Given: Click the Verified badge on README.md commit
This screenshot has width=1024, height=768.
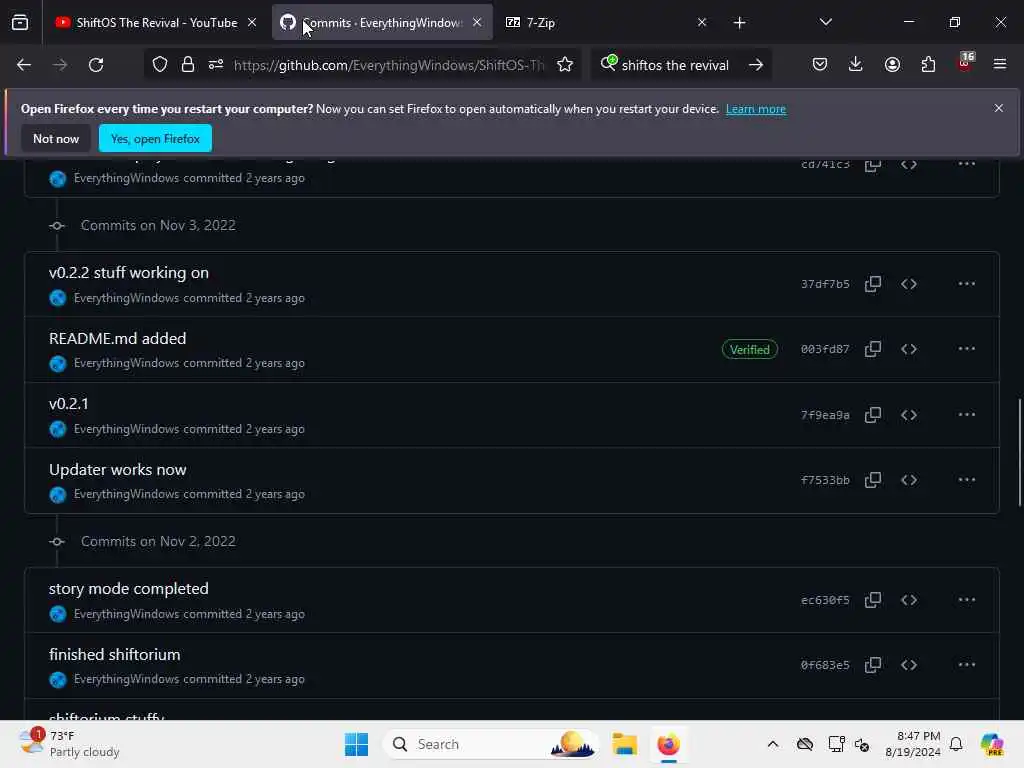Looking at the screenshot, I should click(x=750, y=349).
